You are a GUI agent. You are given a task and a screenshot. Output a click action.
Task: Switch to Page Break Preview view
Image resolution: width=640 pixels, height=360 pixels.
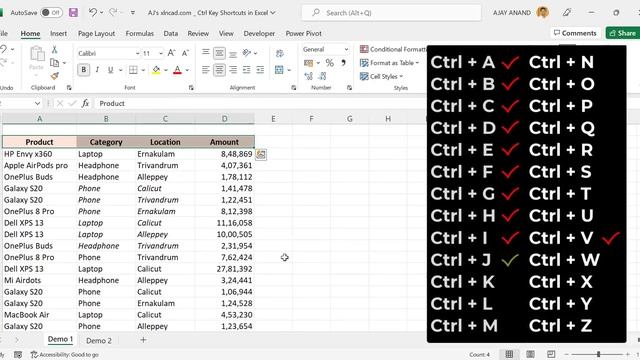tap(551, 354)
